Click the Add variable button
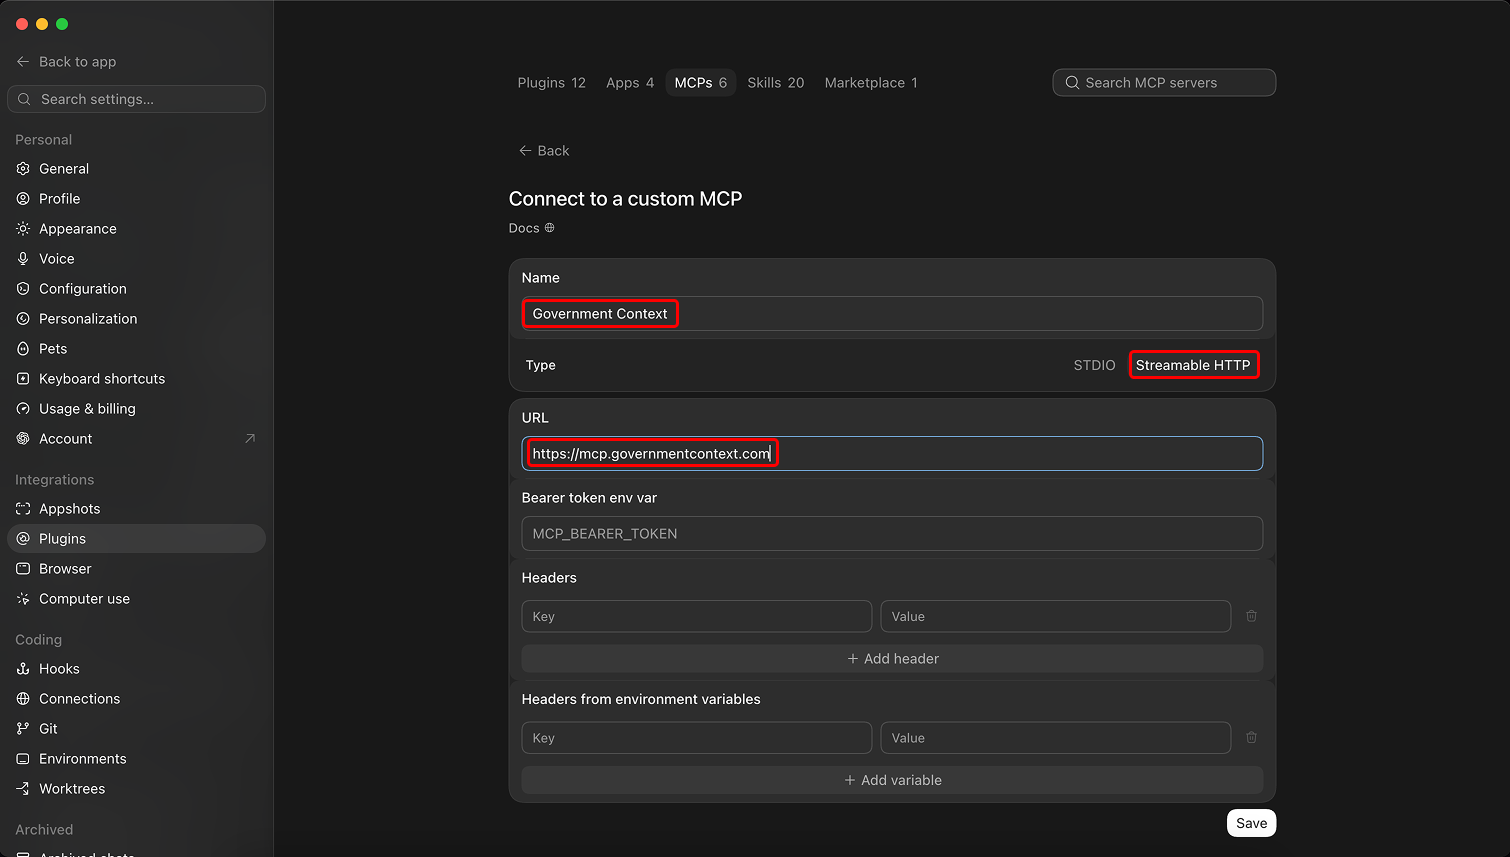Image resolution: width=1510 pixels, height=857 pixels. [x=892, y=780]
